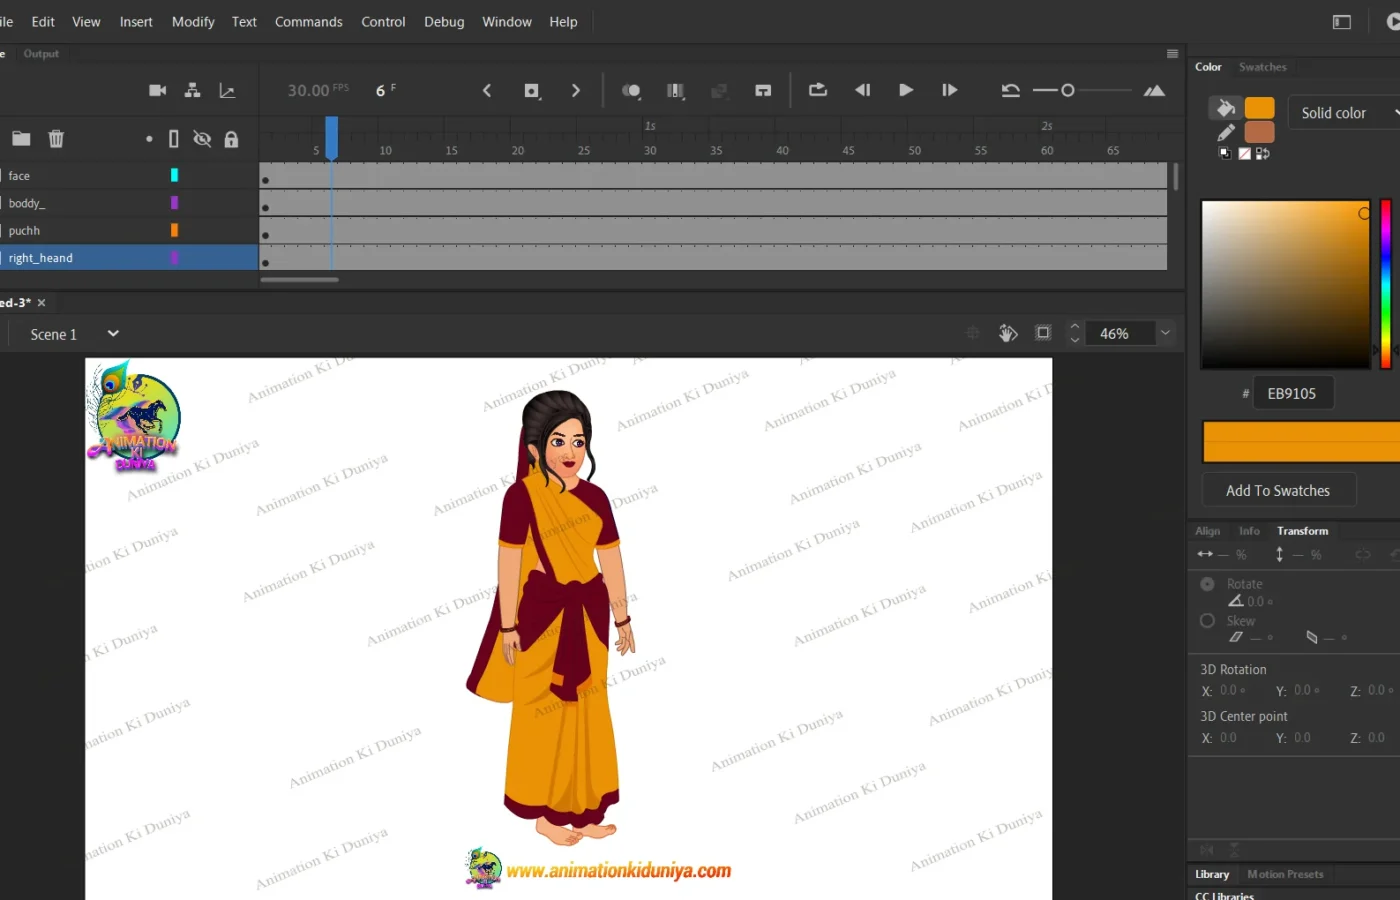
Task: Click the Loop playback icon
Action: click(818, 90)
